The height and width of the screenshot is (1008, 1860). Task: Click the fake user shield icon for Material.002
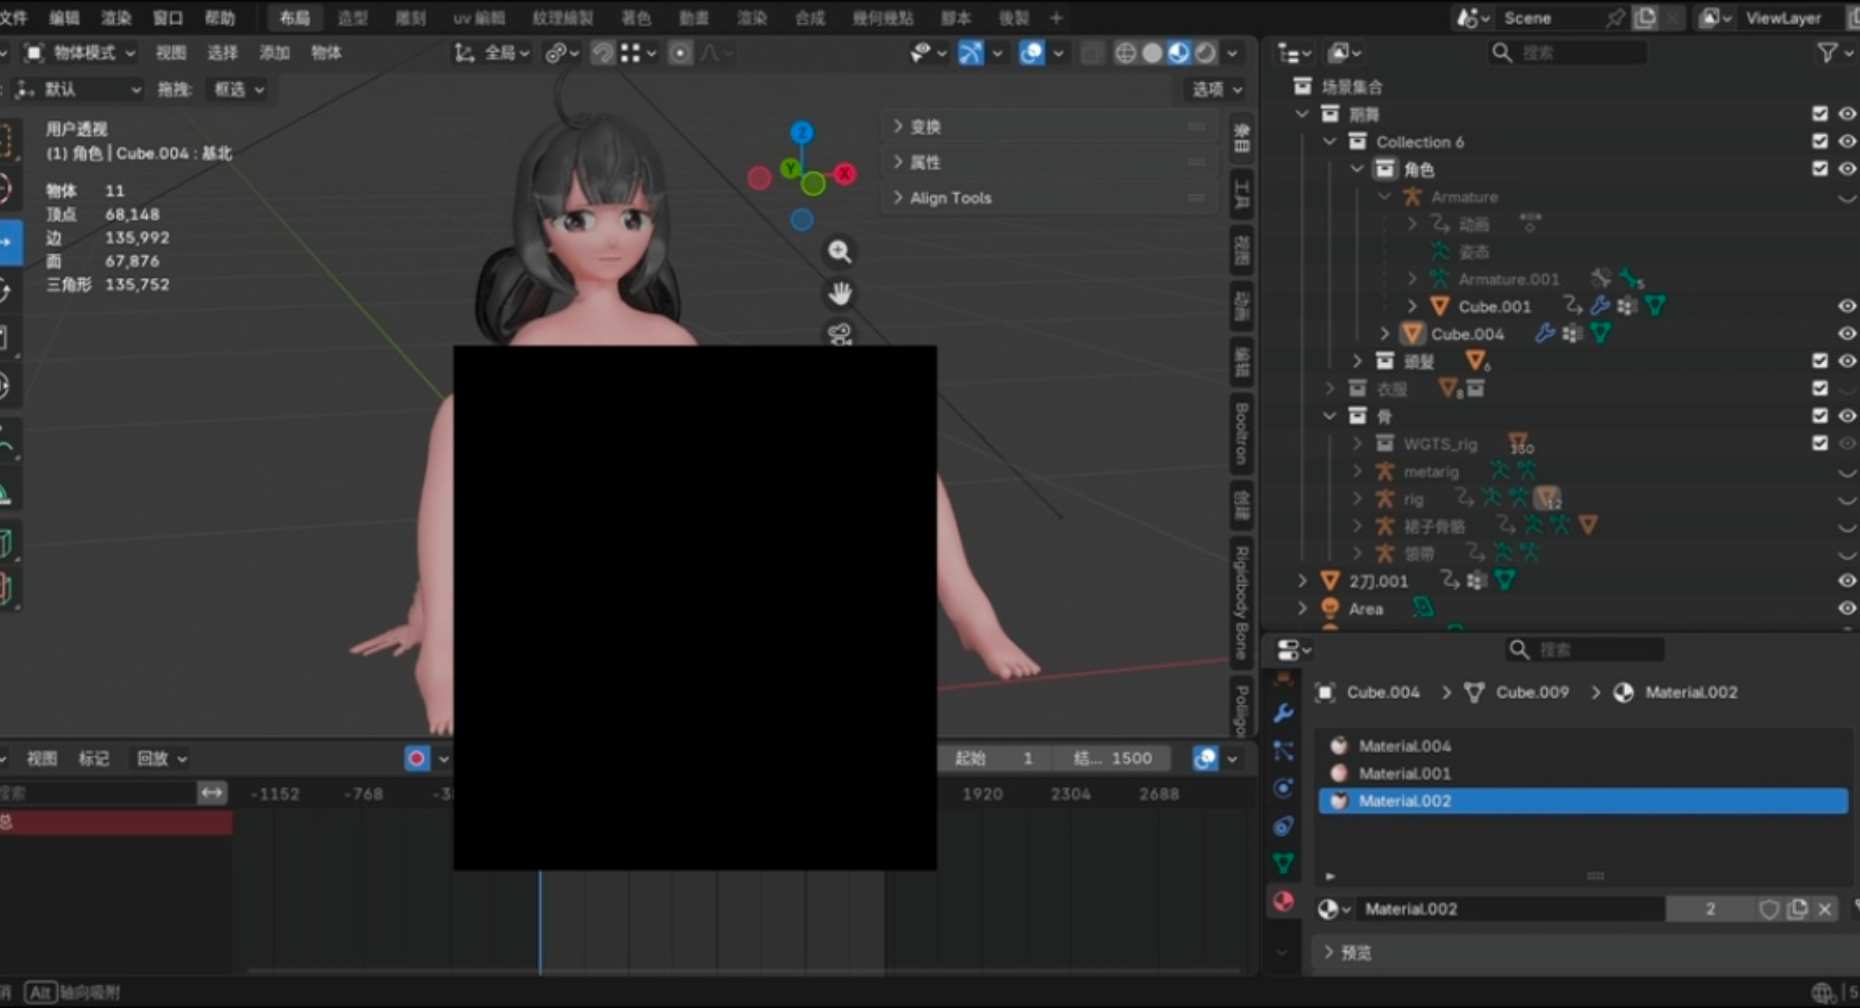point(1768,909)
